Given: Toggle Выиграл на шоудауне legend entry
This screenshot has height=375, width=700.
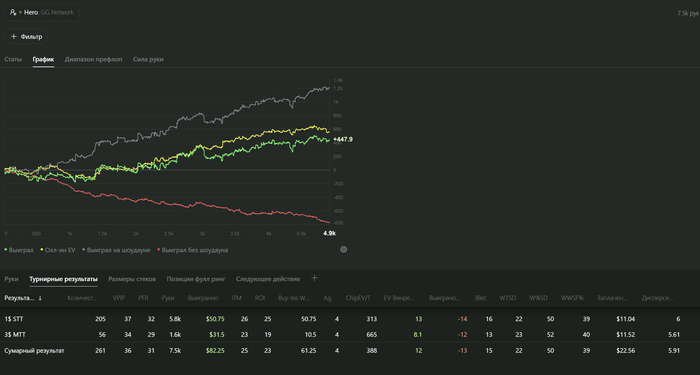Looking at the screenshot, I should click(x=116, y=250).
